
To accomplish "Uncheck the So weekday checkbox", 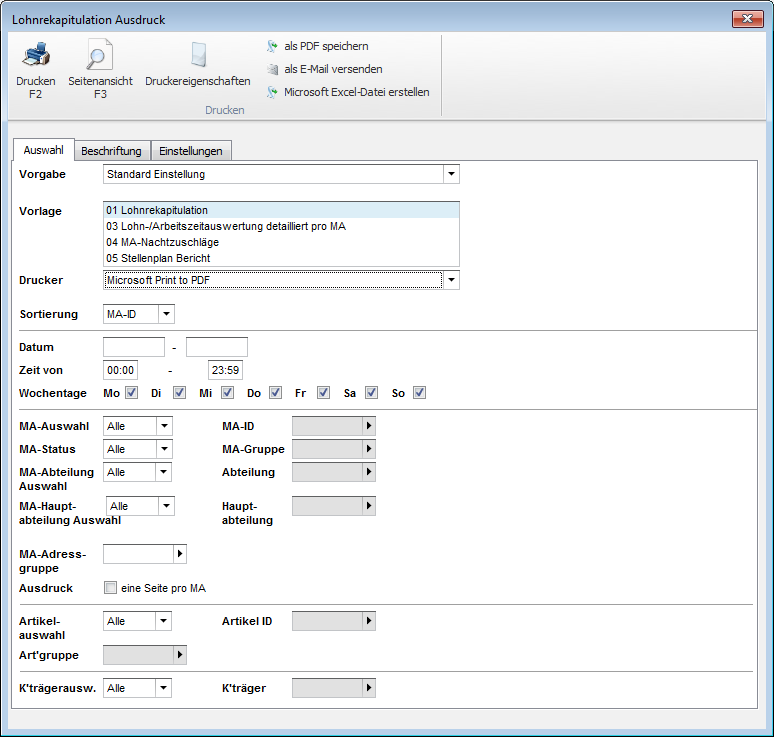I will 419,393.
